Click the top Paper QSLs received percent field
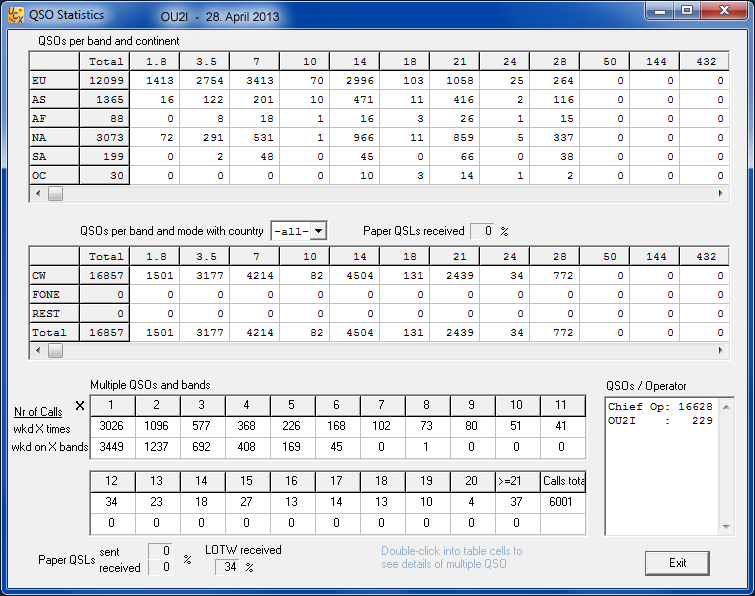Image resolution: width=755 pixels, height=596 pixels. pyautogui.click(x=481, y=231)
